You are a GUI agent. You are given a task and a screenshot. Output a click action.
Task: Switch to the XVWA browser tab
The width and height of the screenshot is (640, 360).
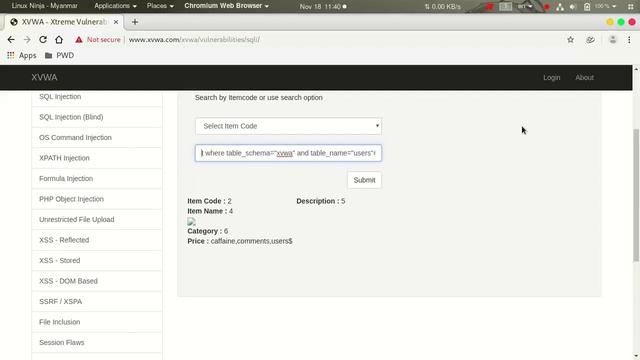coord(64,22)
